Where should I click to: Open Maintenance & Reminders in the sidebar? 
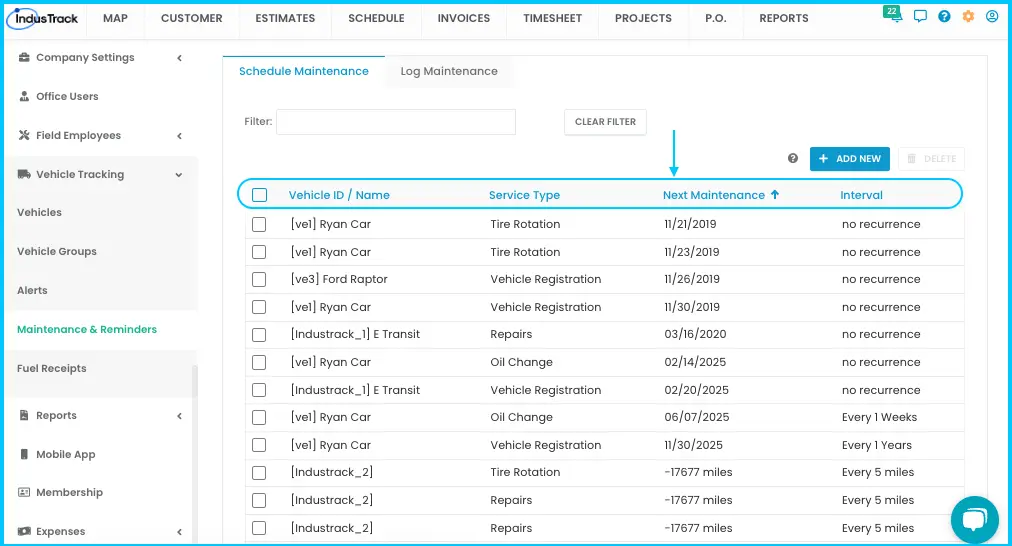tap(87, 329)
